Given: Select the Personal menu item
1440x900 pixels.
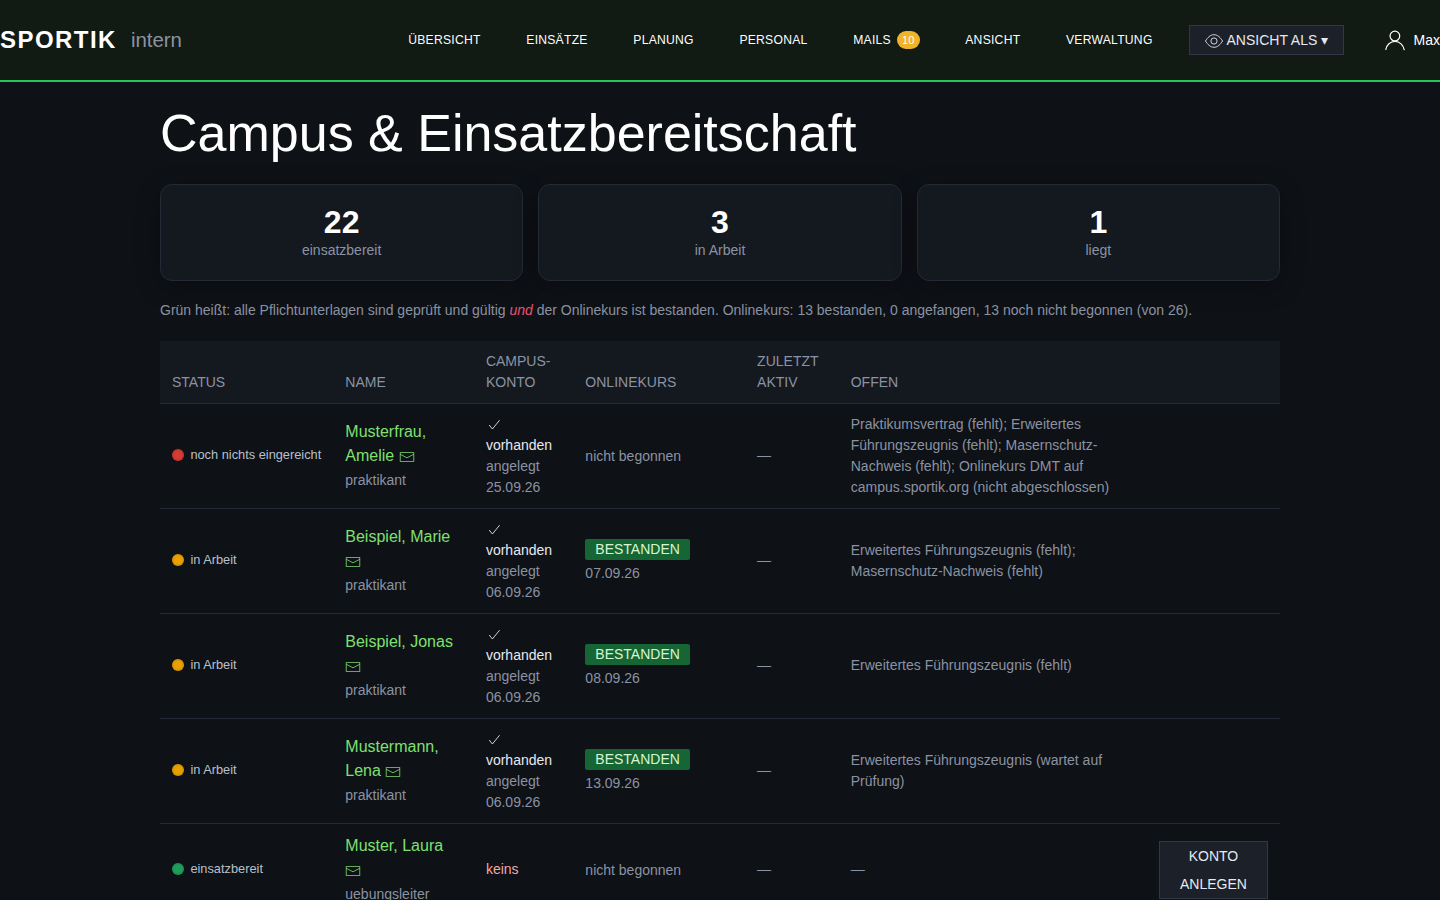Looking at the screenshot, I should [773, 40].
